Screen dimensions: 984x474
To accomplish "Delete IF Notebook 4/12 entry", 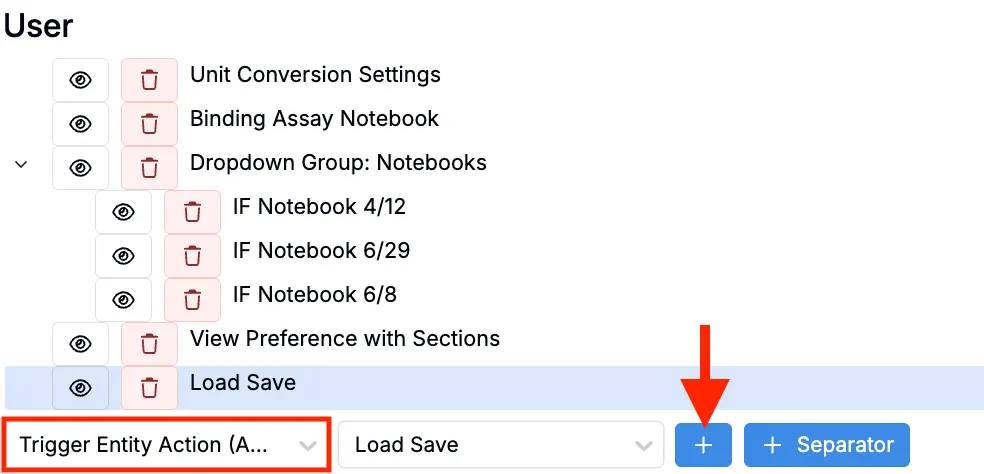I will click(192, 211).
